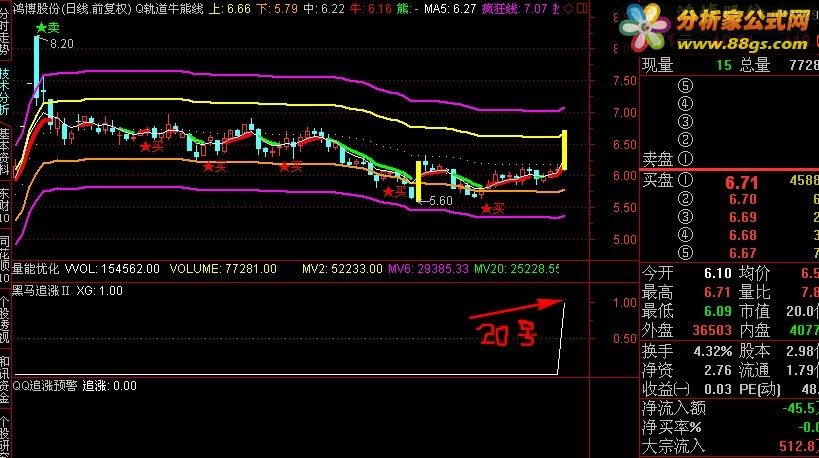Click the 8.20 high price label
Viewport: 819px width, 458px height.
(62, 44)
